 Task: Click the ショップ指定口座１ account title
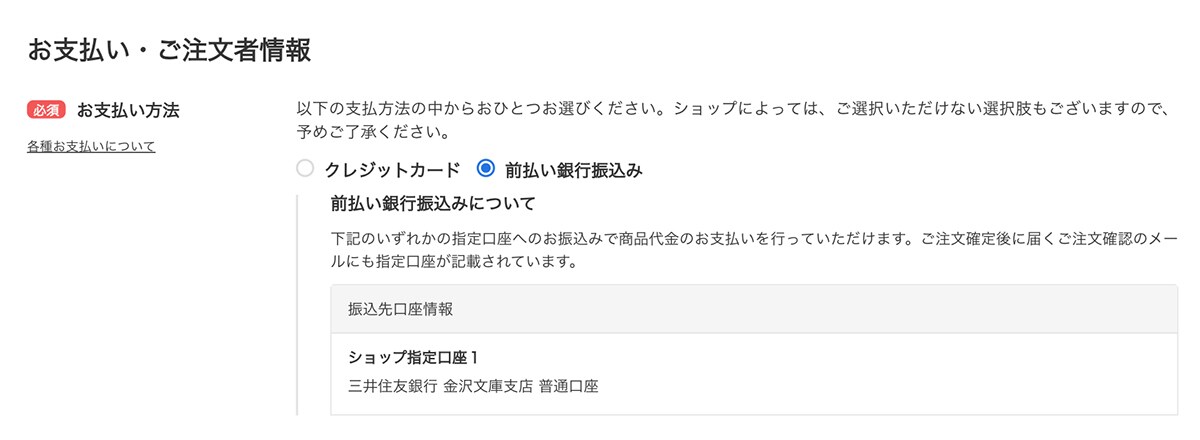tap(413, 358)
